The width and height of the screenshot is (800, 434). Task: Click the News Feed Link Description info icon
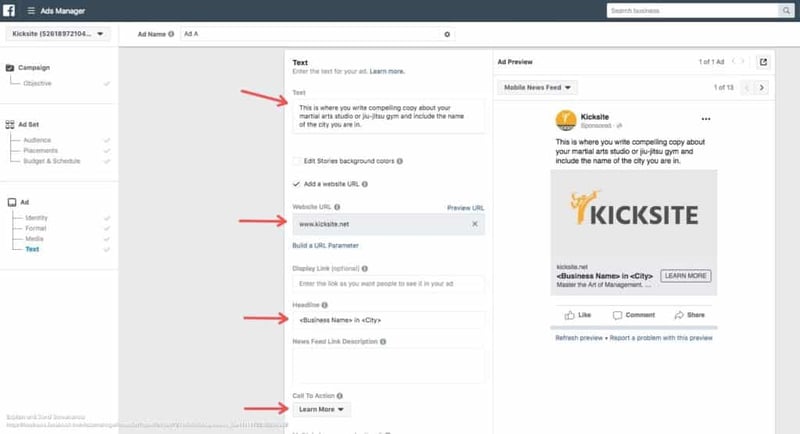pyautogui.click(x=383, y=342)
